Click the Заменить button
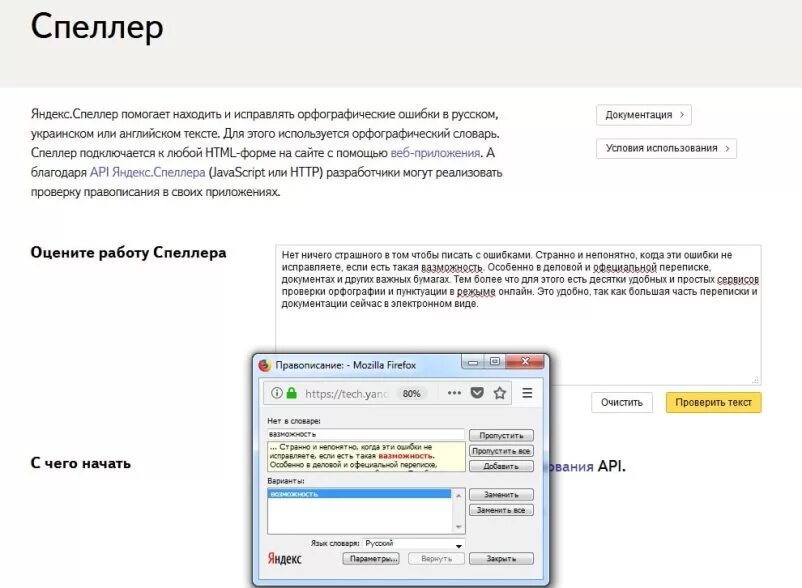This screenshot has width=802, height=588. tap(501, 495)
